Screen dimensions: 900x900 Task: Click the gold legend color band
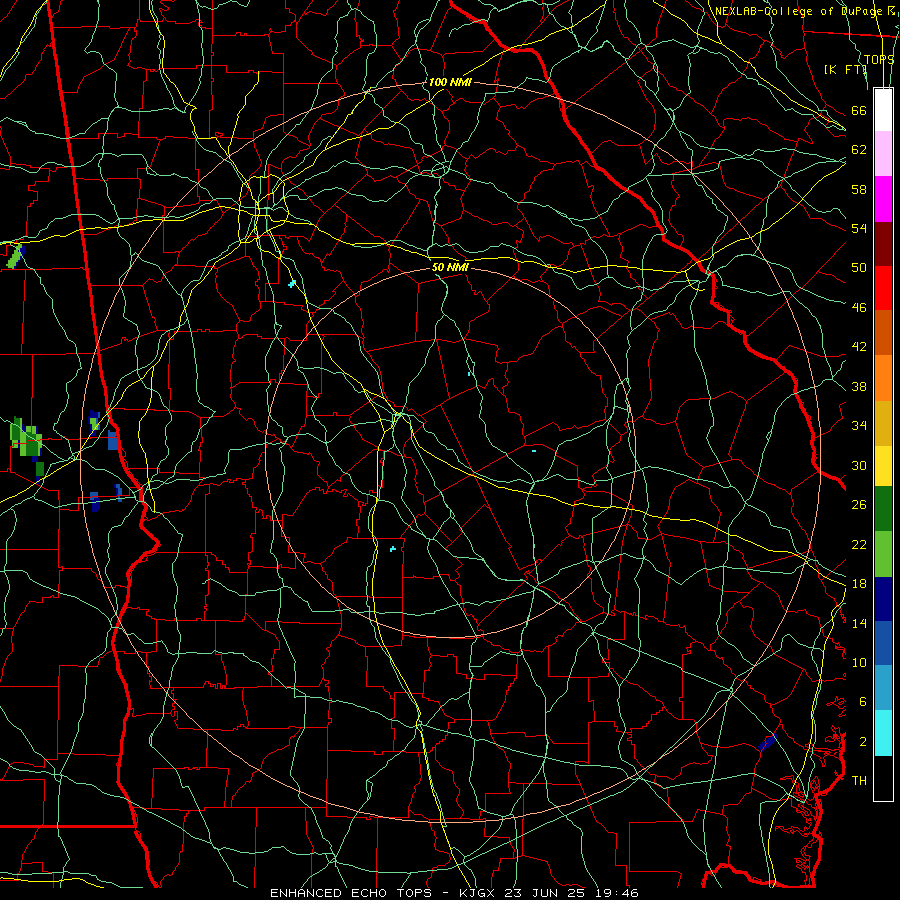point(883,422)
